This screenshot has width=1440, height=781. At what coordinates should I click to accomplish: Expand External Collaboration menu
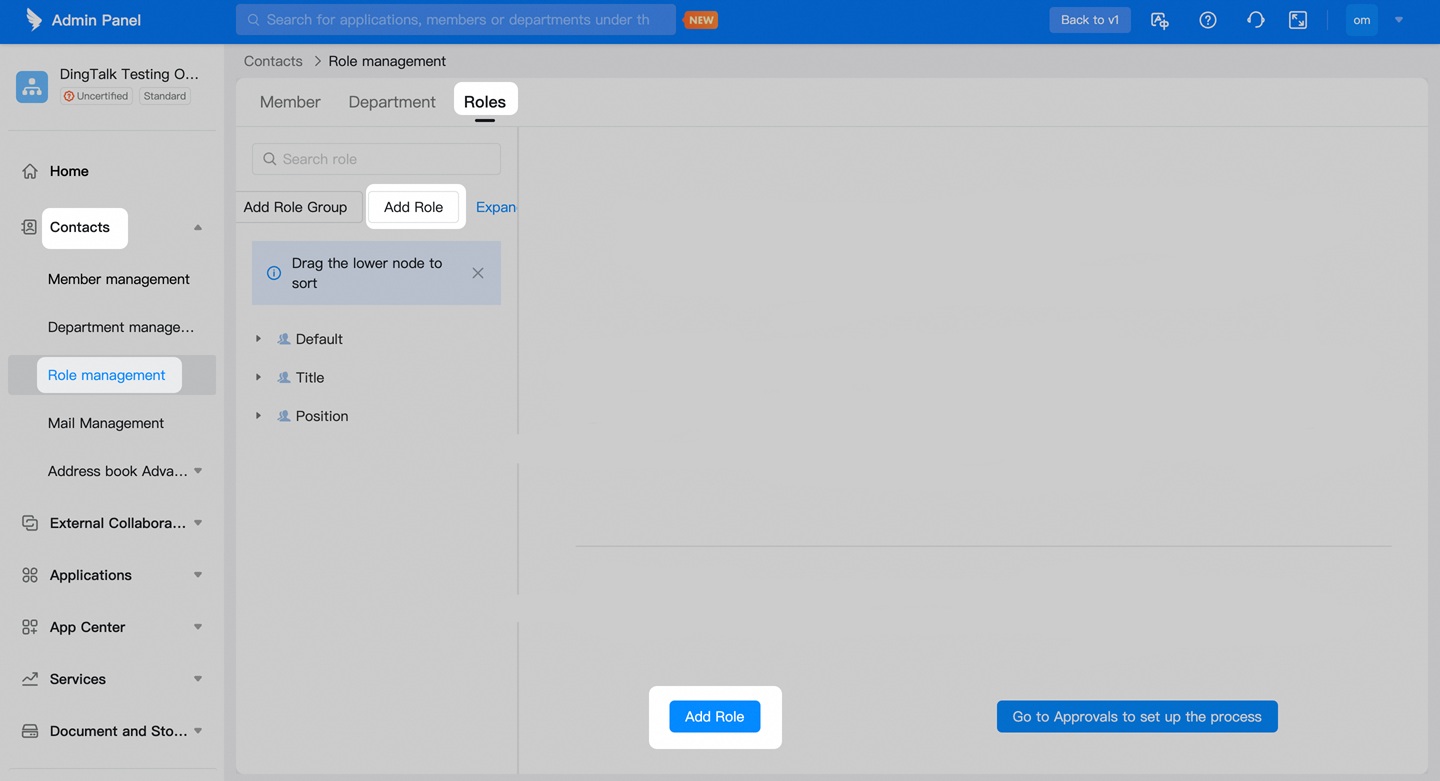(198, 523)
